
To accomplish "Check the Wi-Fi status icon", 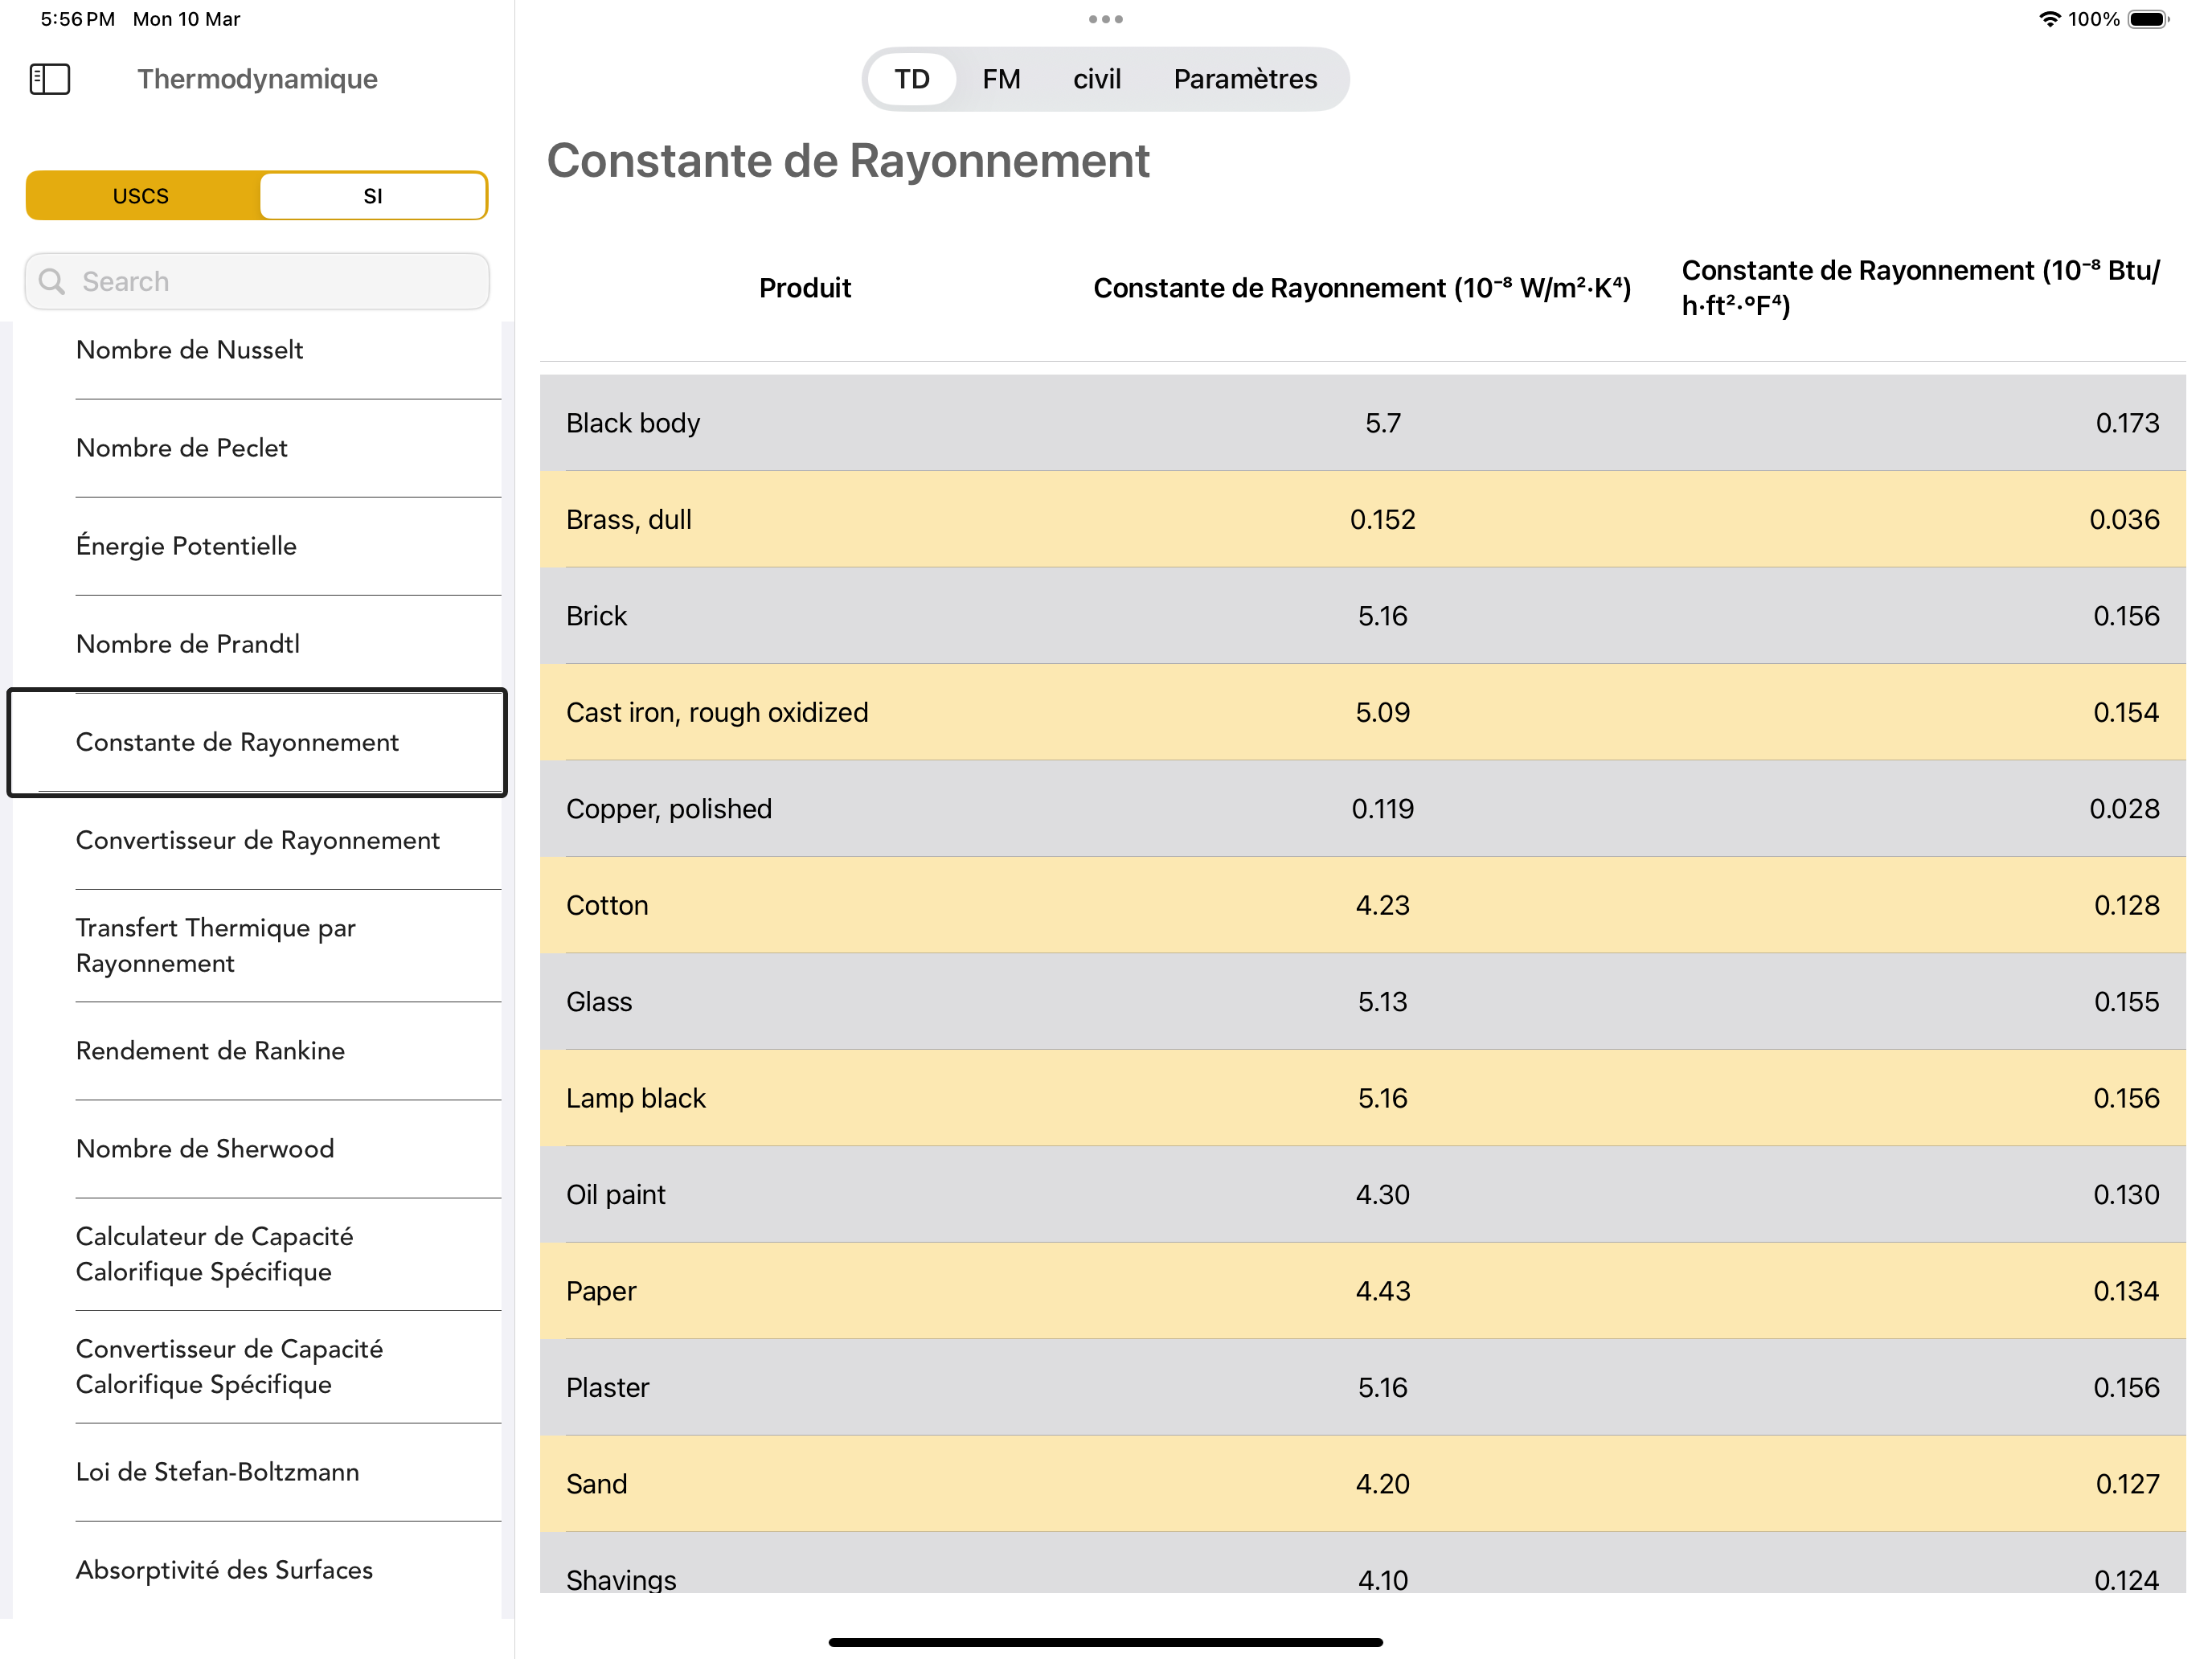I will coord(2049,19).
